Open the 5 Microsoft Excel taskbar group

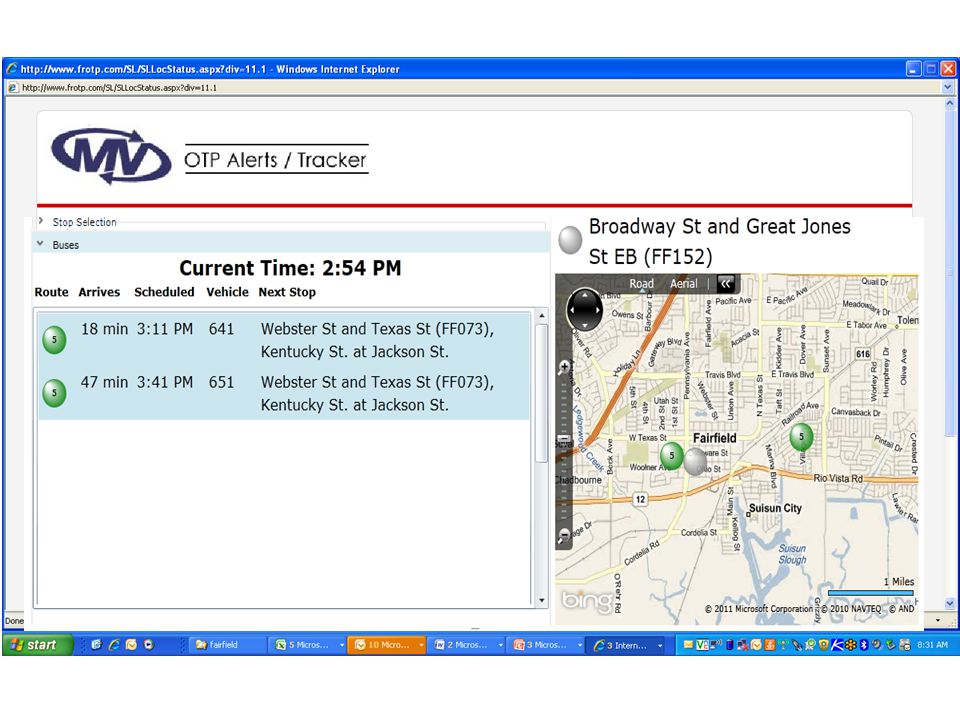click(308, 645)
